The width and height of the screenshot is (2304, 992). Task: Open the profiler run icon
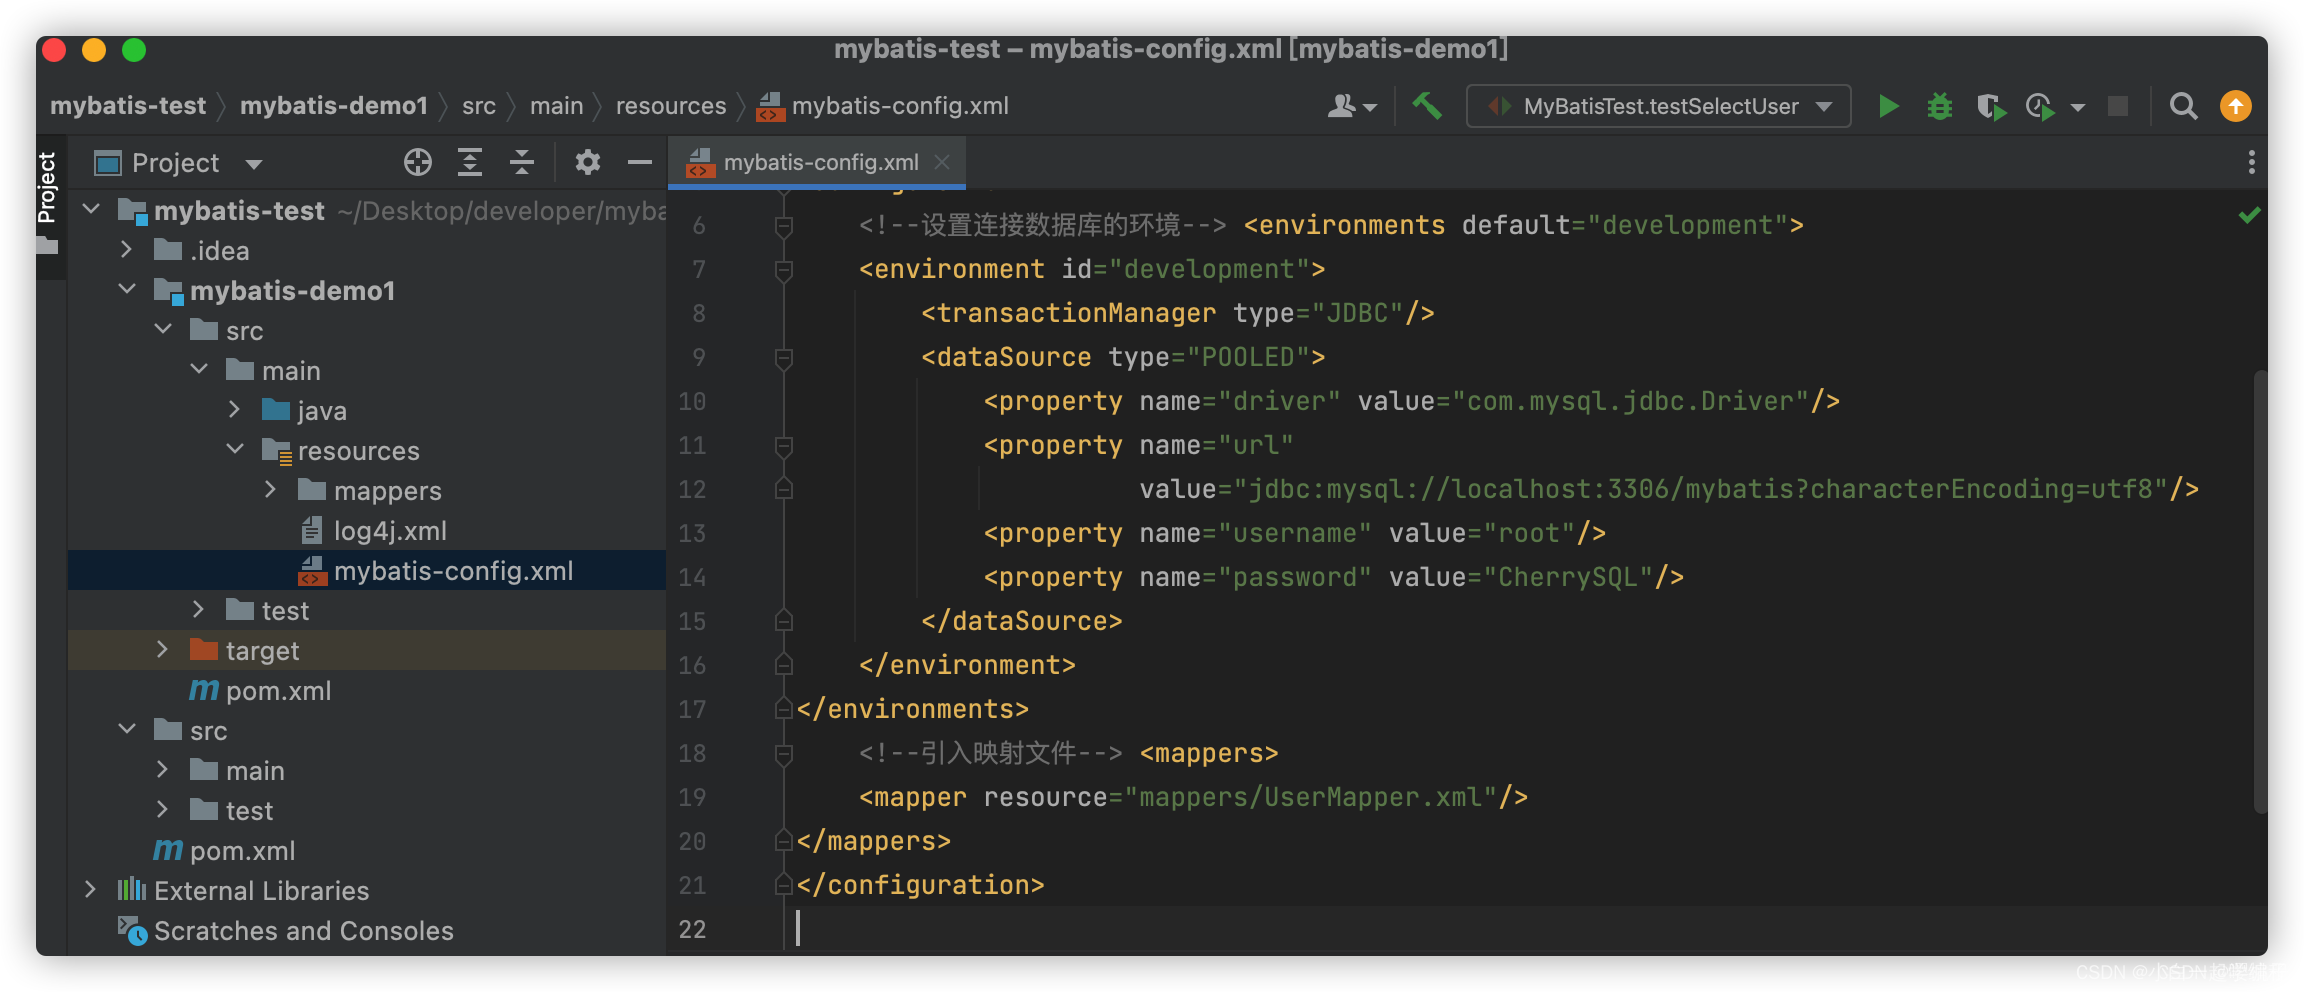2040,106
